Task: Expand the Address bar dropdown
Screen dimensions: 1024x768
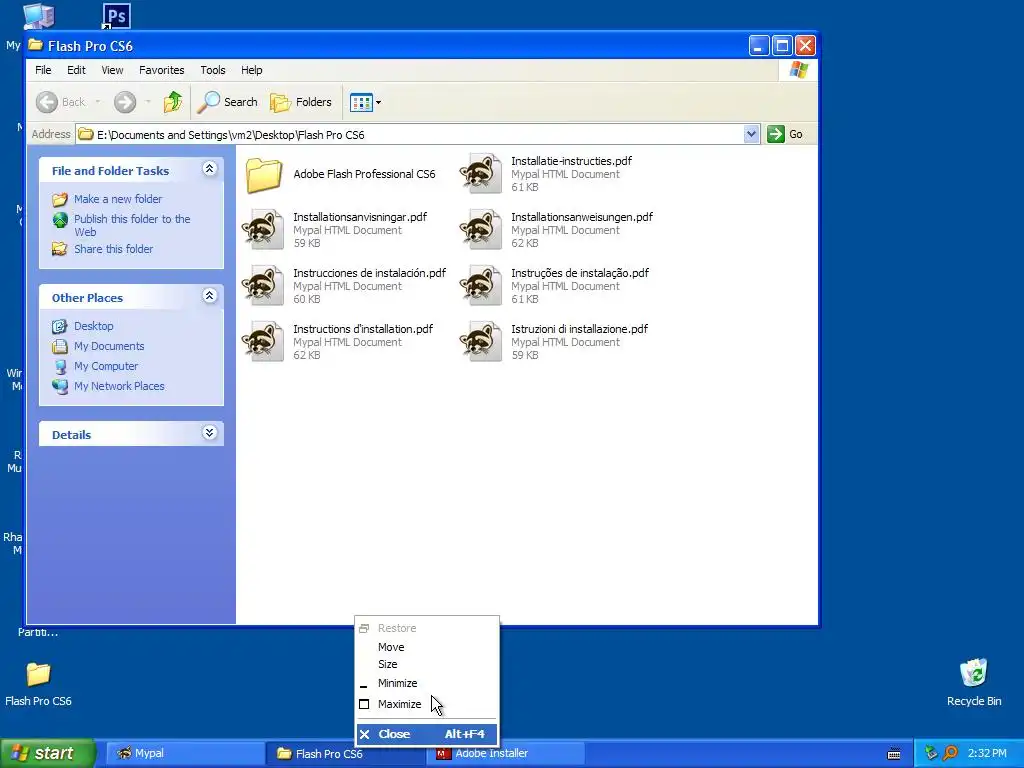Action: (x=751, y=134)
